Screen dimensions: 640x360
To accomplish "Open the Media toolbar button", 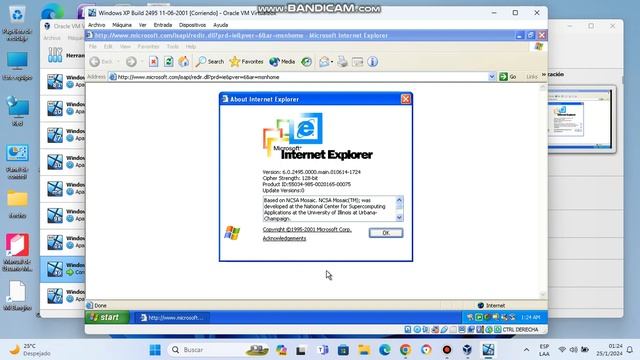I will pyautogui.click(x=282, y=62).
